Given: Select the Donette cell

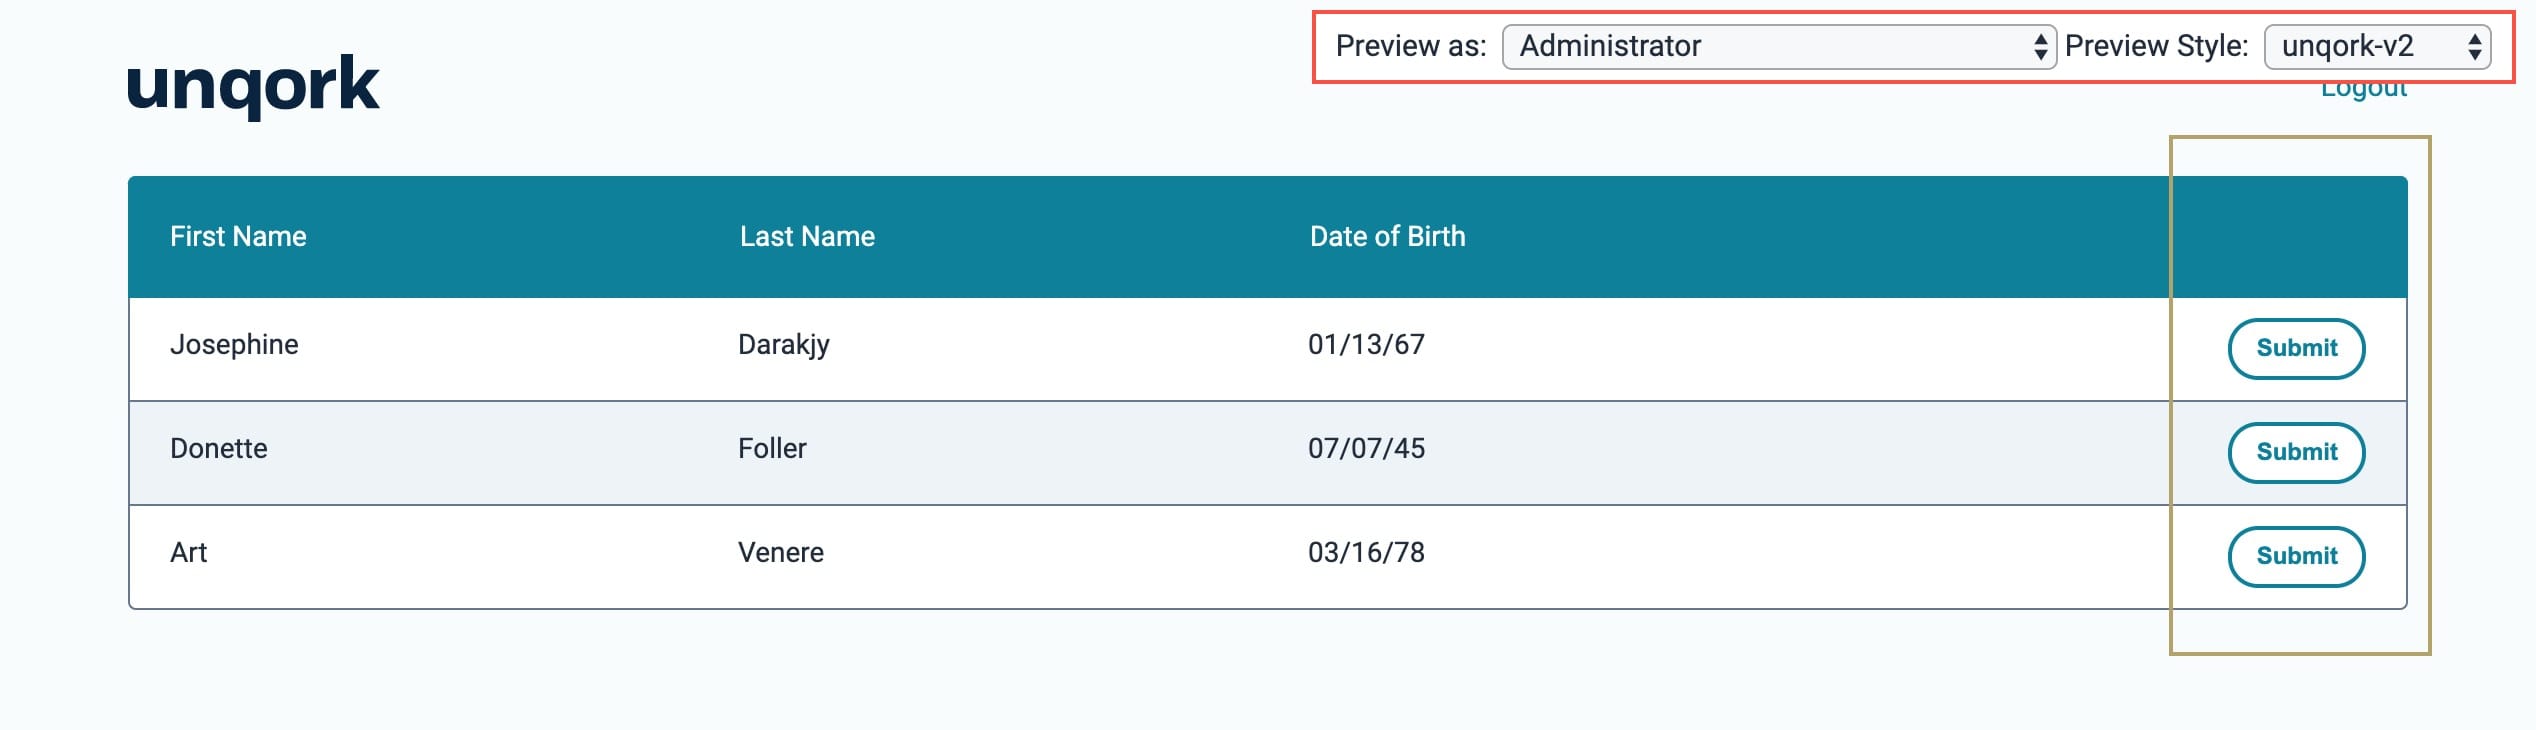Looking at the screenshot, I should click(219, 448).
